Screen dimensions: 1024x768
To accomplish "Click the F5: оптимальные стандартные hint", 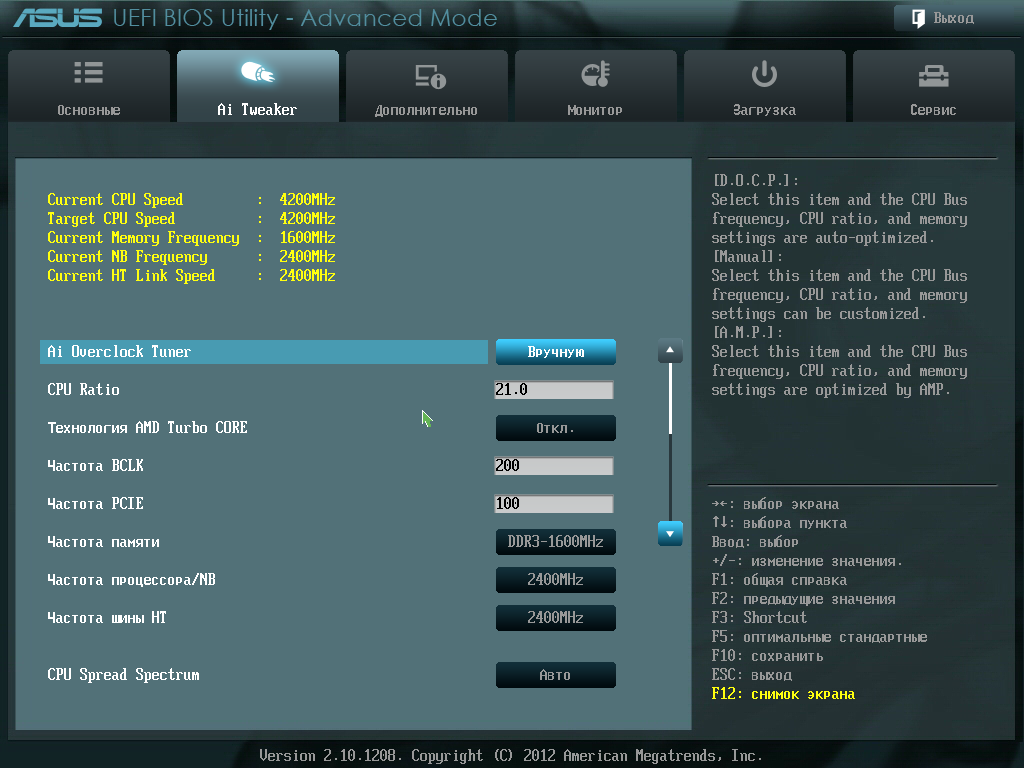I will [x=820, y=637].
